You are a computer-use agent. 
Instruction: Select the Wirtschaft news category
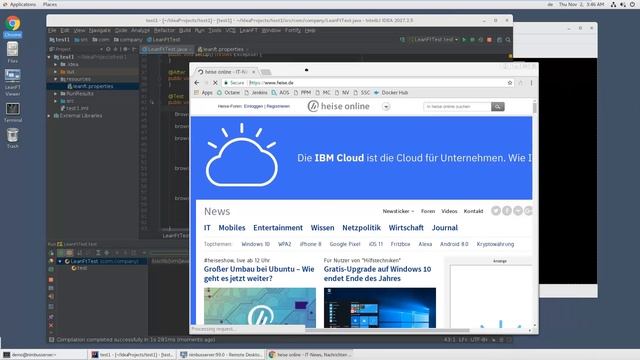coord(406,228)
